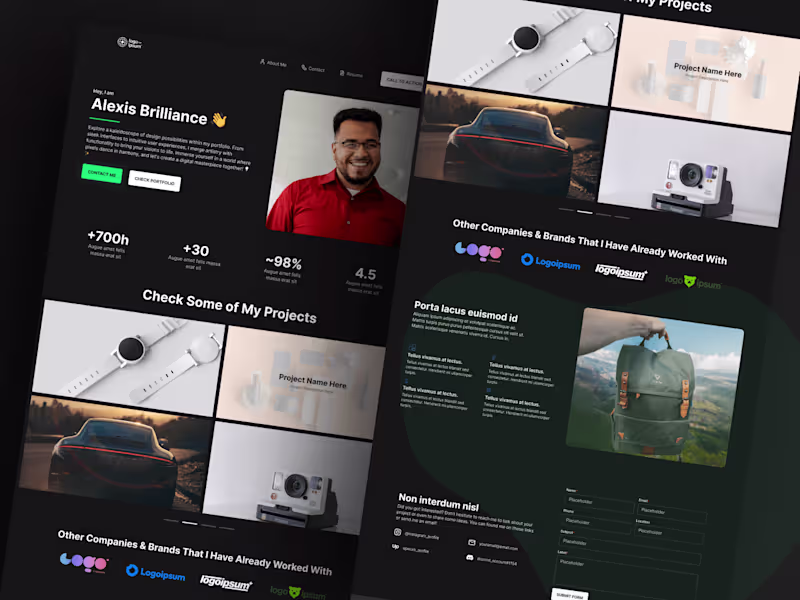Click the Contact Me button
The width and height of the screenshot is (800, 600).
(103, 173)
